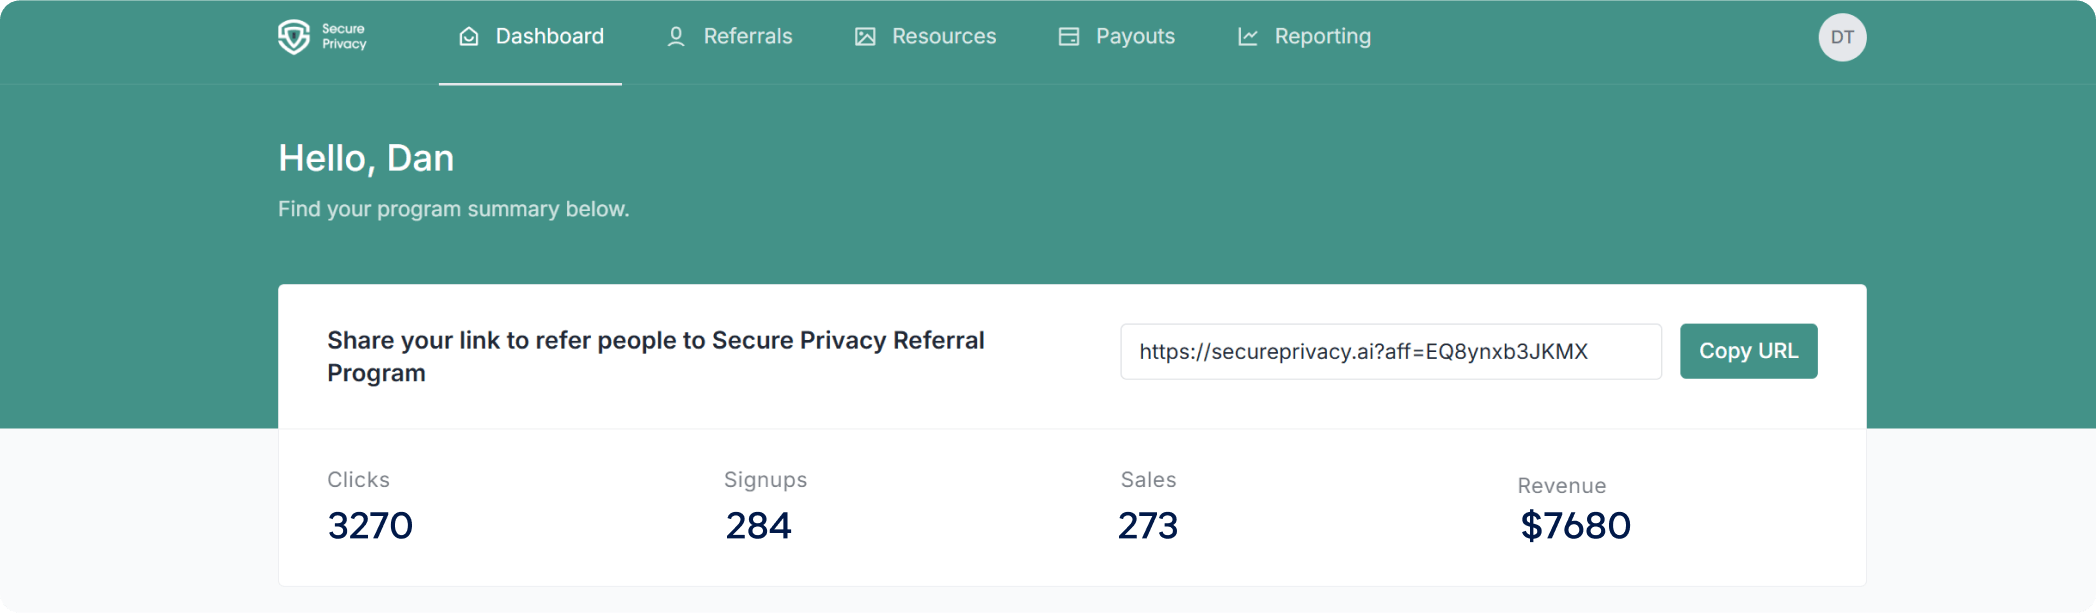
Task: Open the Resources tab
Action: tap(943, 37)
